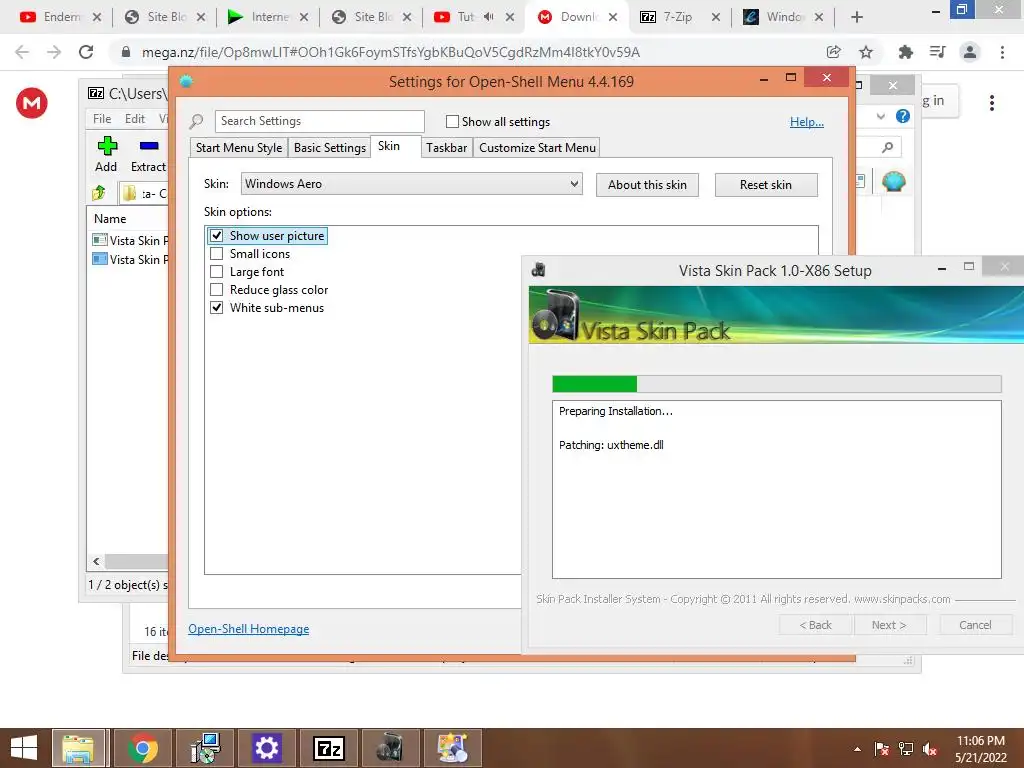Enable Small icons option
Screen dimensions: 1024x768
point(217,254)
